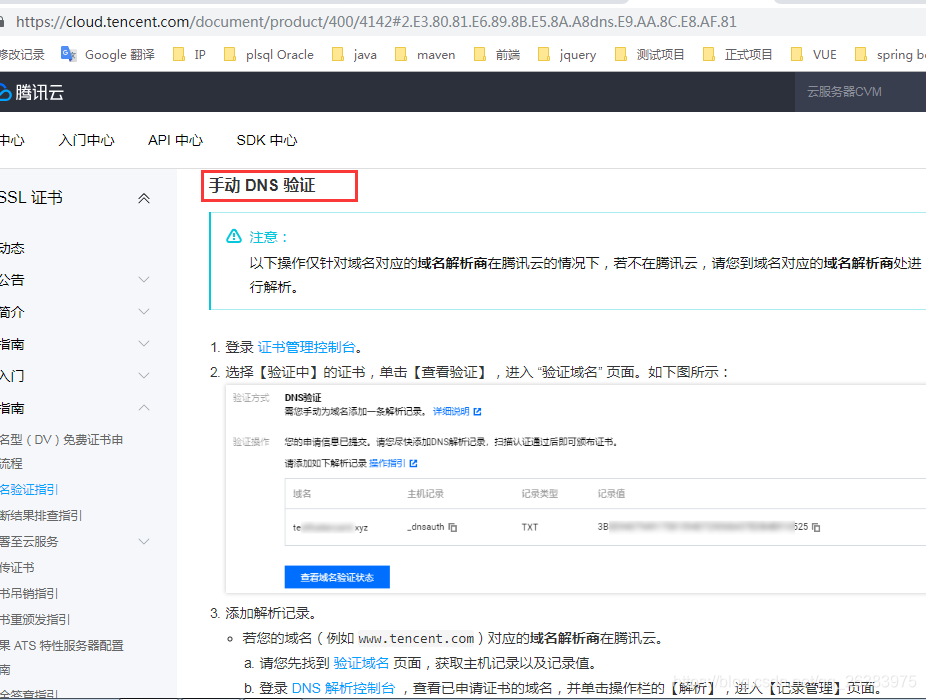Open the 测试项目 bookmark folder icon
This screenshot has width=926, height=700.
[621, 55]
